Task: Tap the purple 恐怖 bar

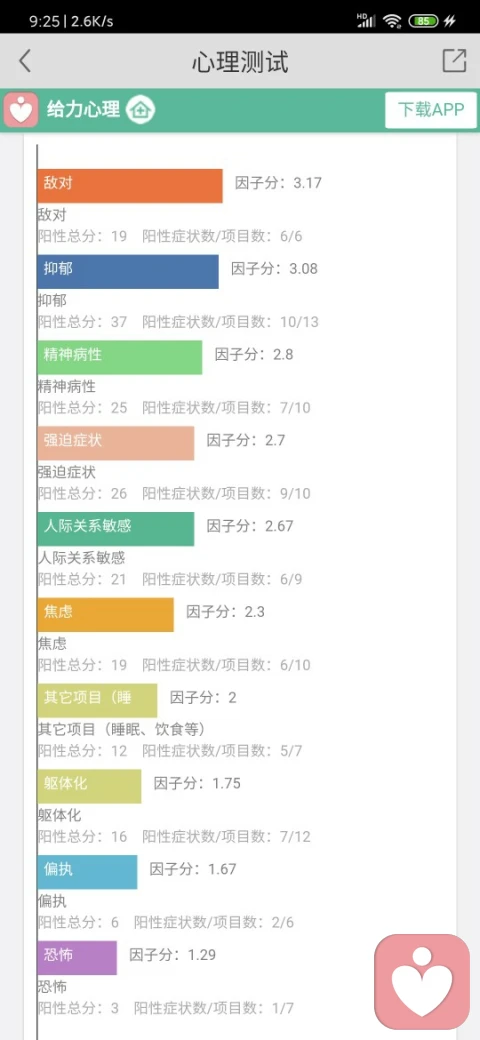Action: (x=77, y=957)
